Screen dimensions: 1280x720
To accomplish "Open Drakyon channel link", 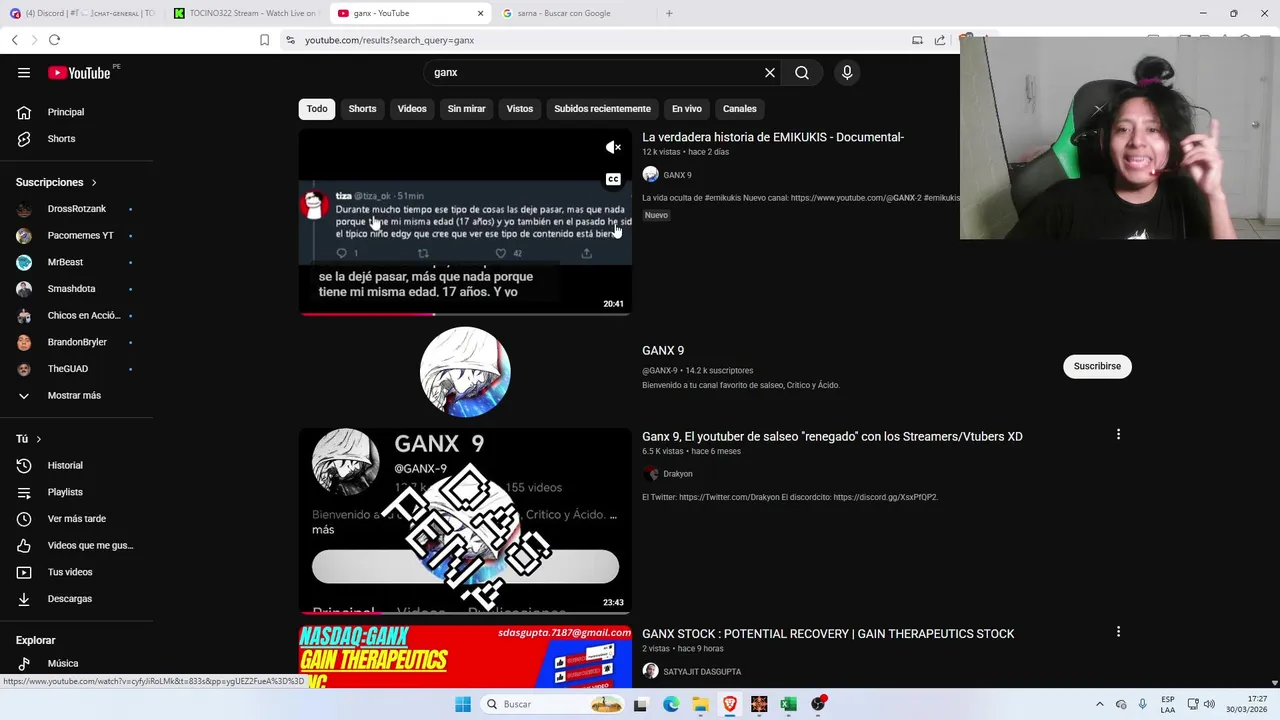I will 677,474.
